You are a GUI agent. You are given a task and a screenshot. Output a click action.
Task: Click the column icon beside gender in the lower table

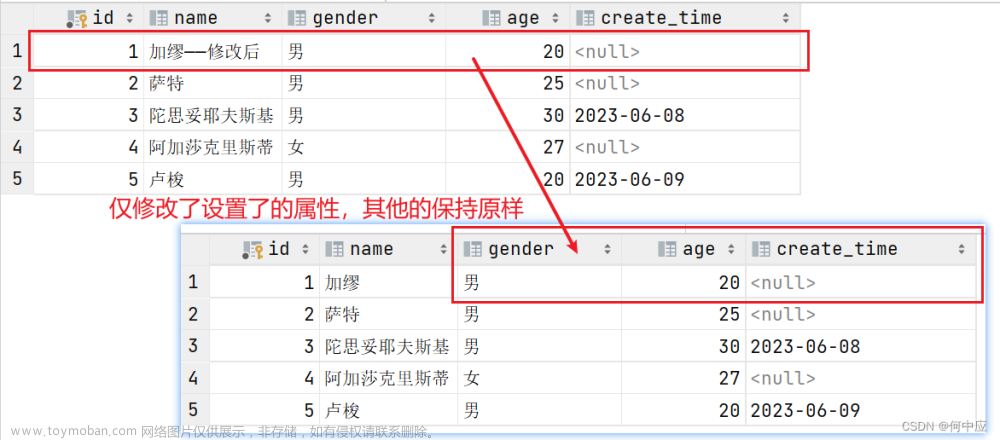pyautogui.click(x=473, y=249)
